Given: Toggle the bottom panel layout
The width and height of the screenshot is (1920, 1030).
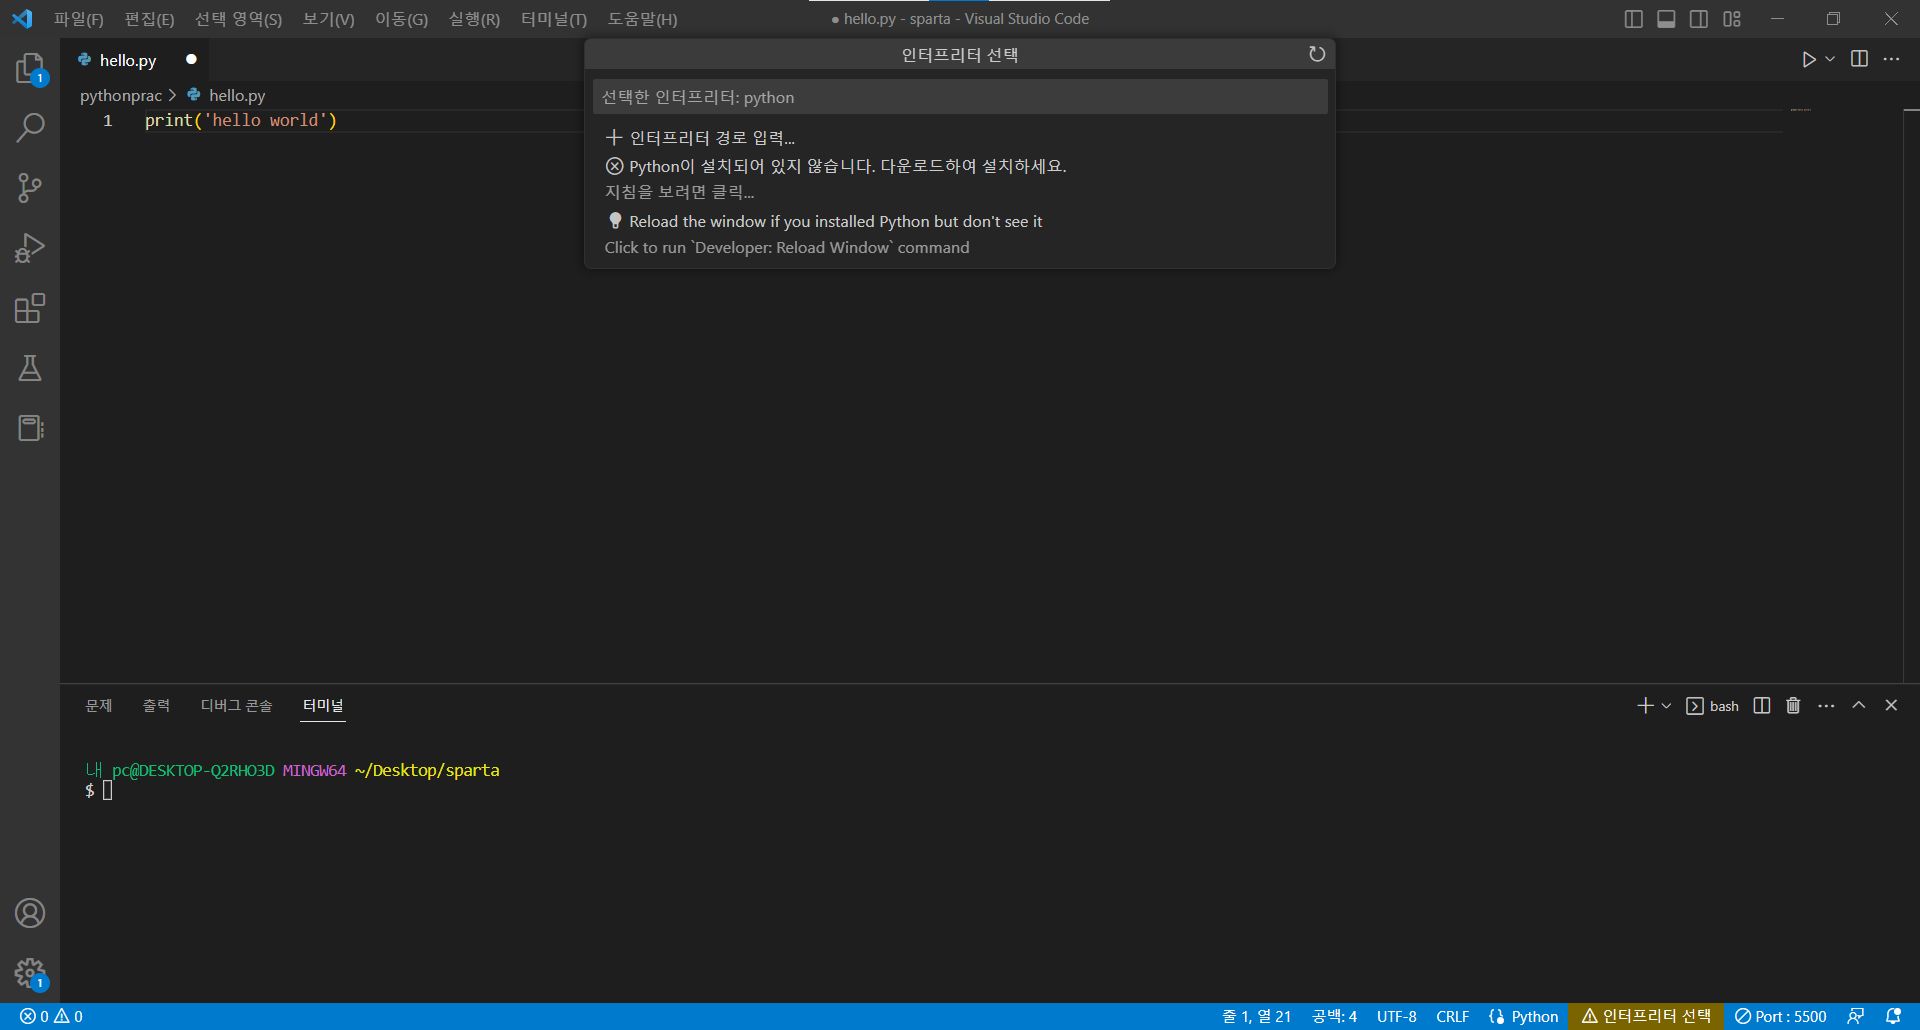Looking at the screenshot, I should click(1666, 19).
